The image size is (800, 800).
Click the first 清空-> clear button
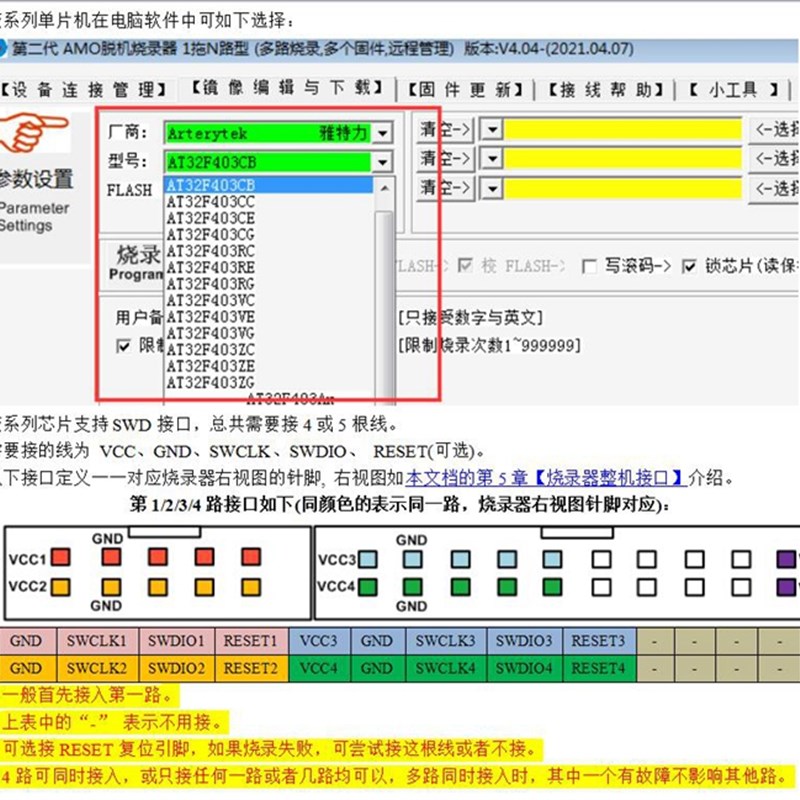445,130
